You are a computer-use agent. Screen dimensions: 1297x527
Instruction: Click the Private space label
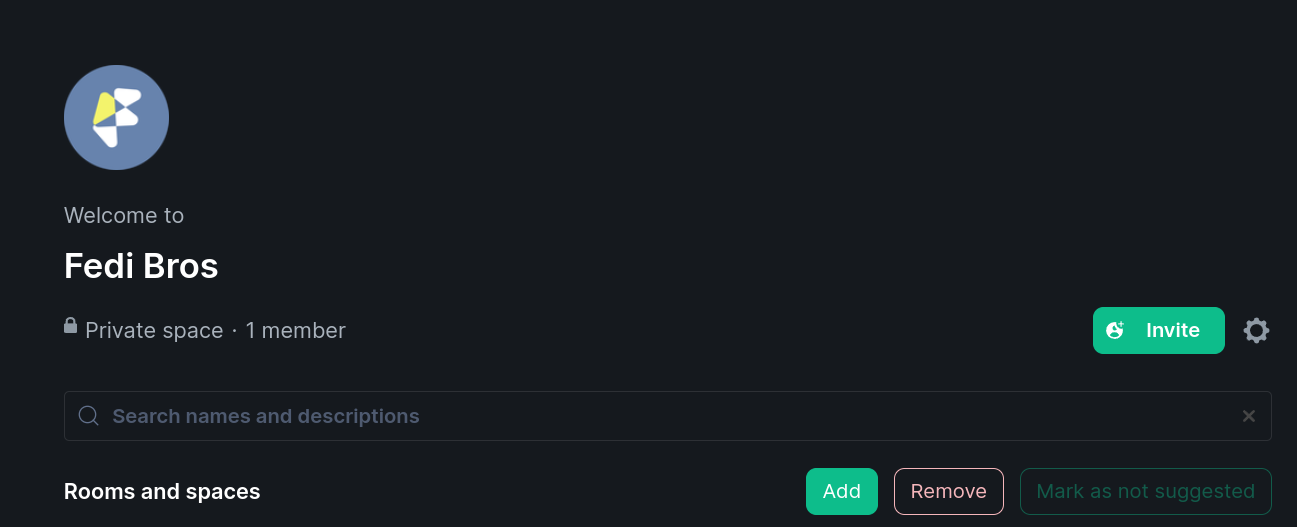click(x=154, y=331)
